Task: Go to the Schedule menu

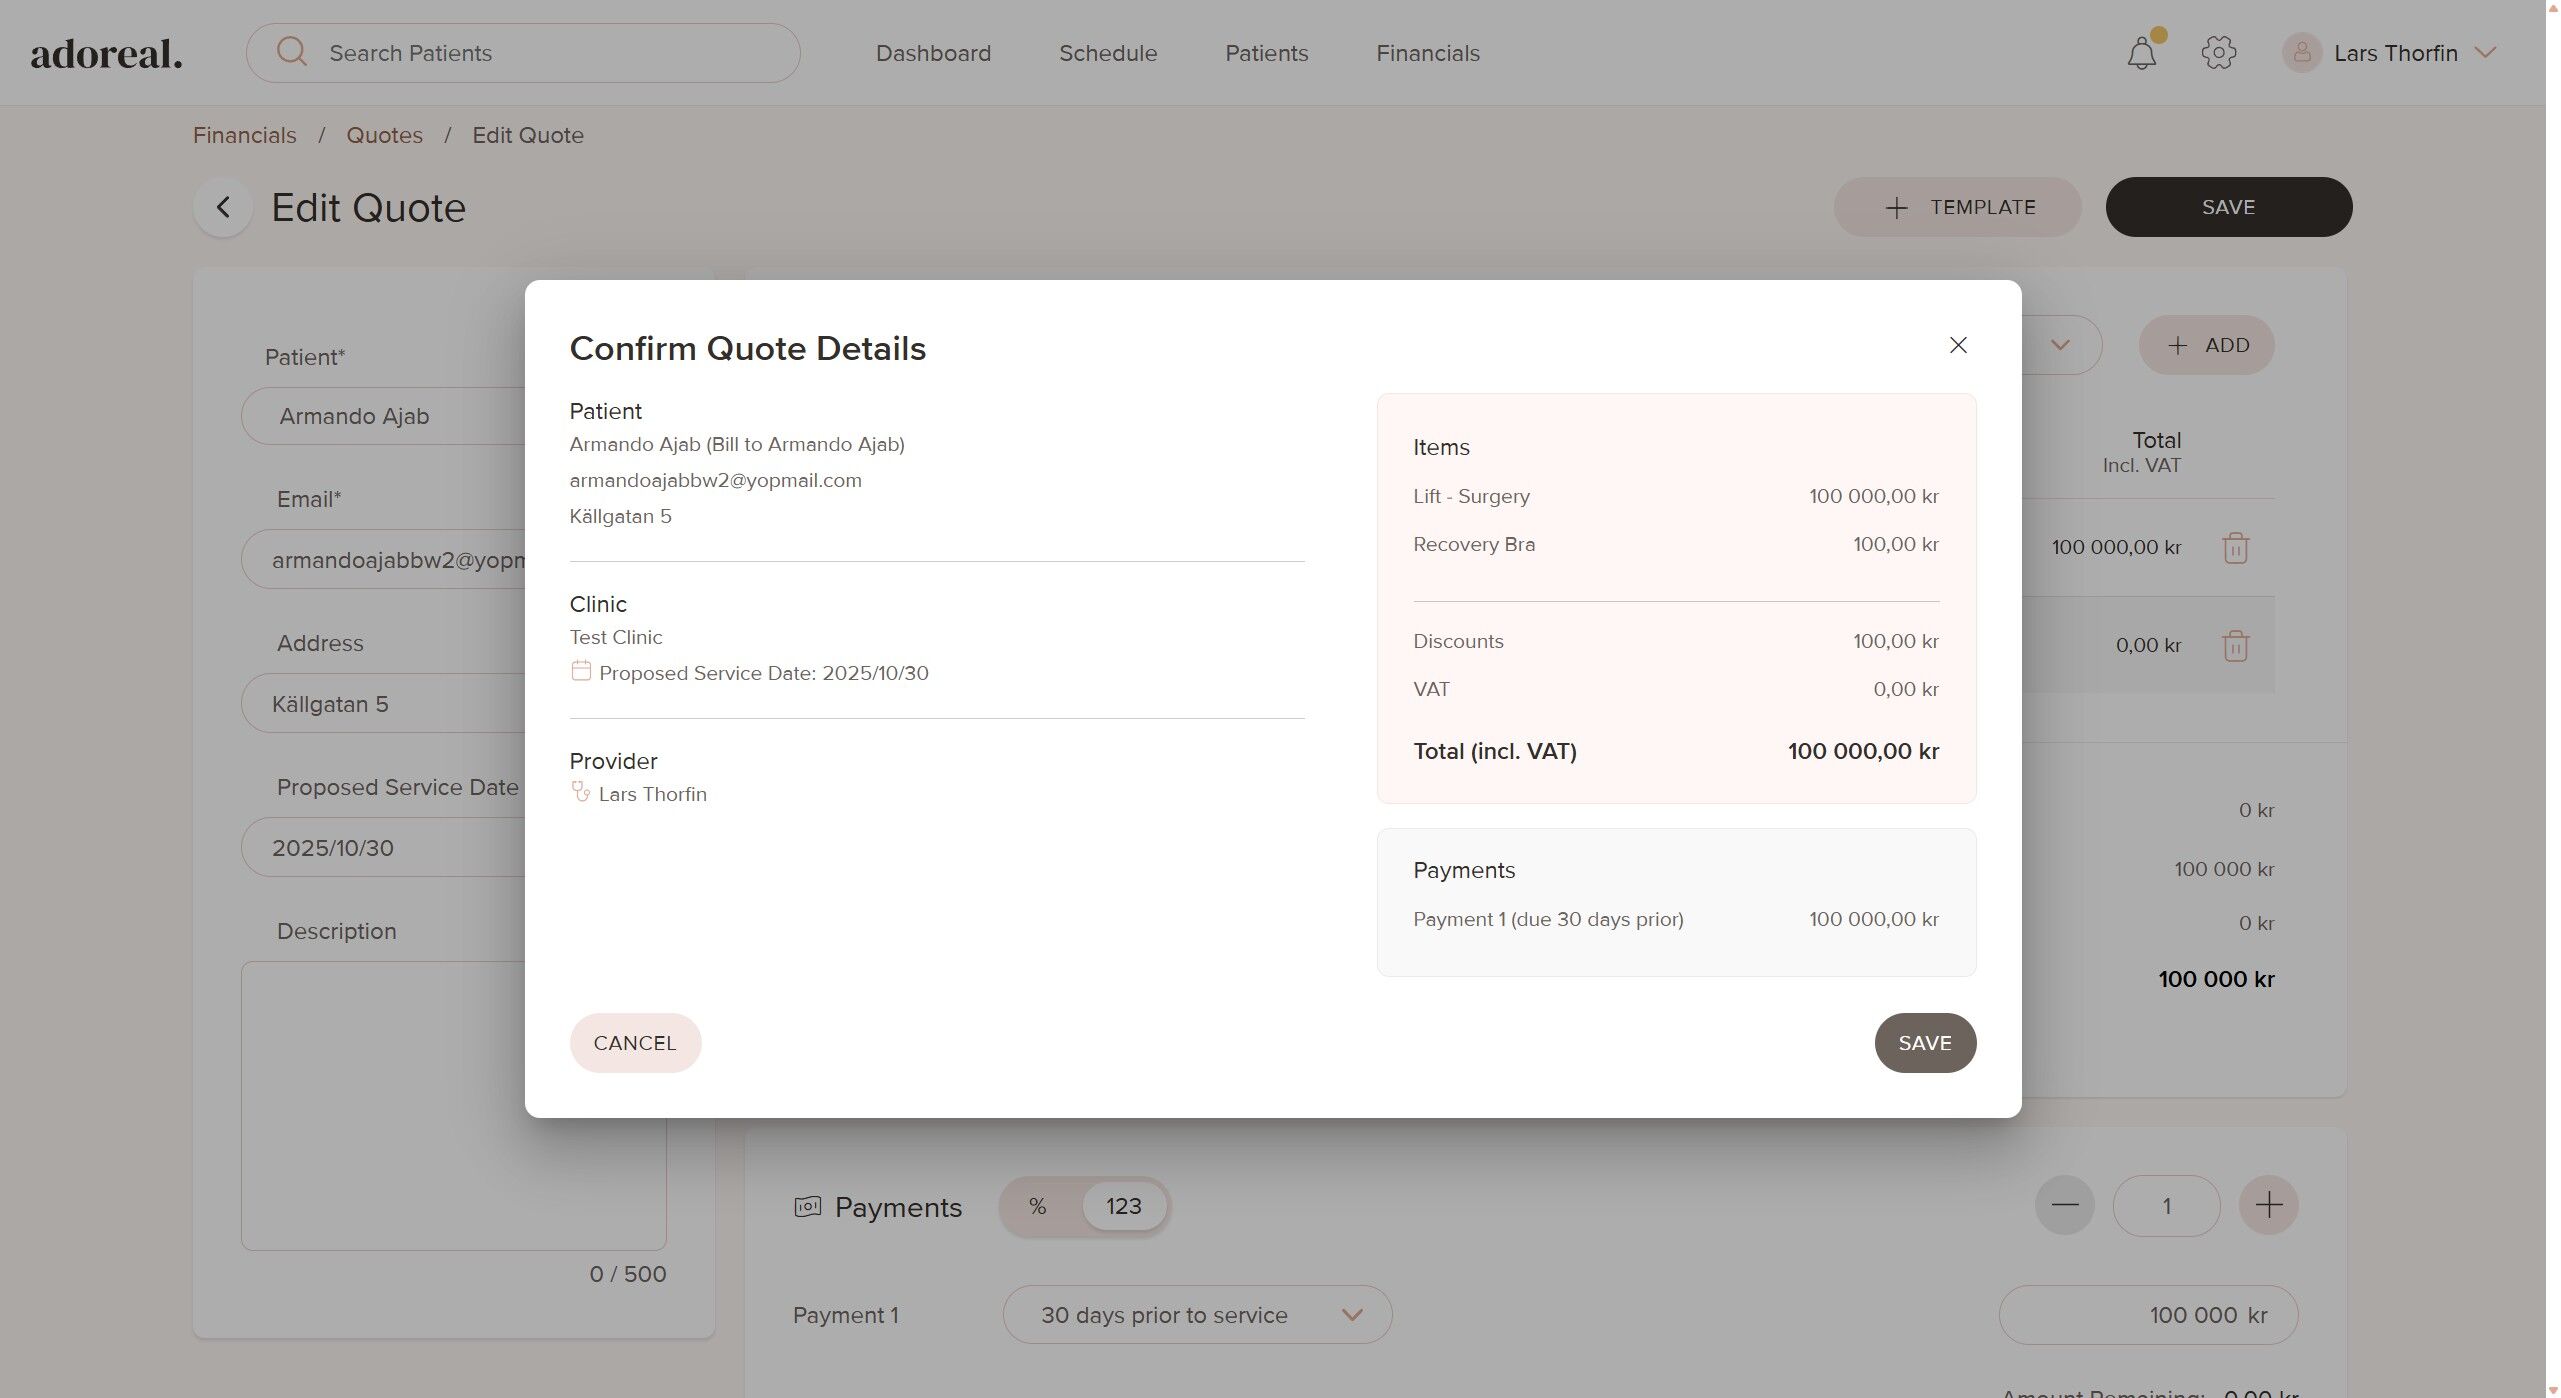Action: click(x=1107, y=53)
